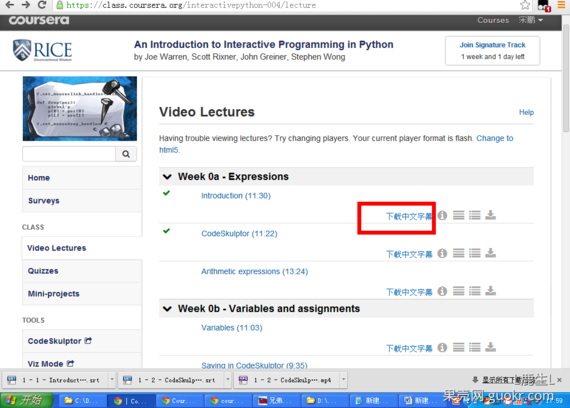Open CodeSkulptor tool link in sidebar
The height and width of the screenshot is (408, 570).
[x=82, y=341]
